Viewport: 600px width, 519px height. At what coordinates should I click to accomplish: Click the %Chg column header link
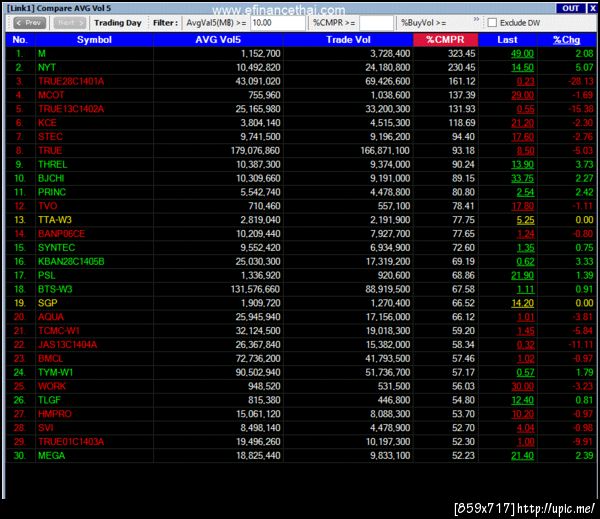coord(566,40)
